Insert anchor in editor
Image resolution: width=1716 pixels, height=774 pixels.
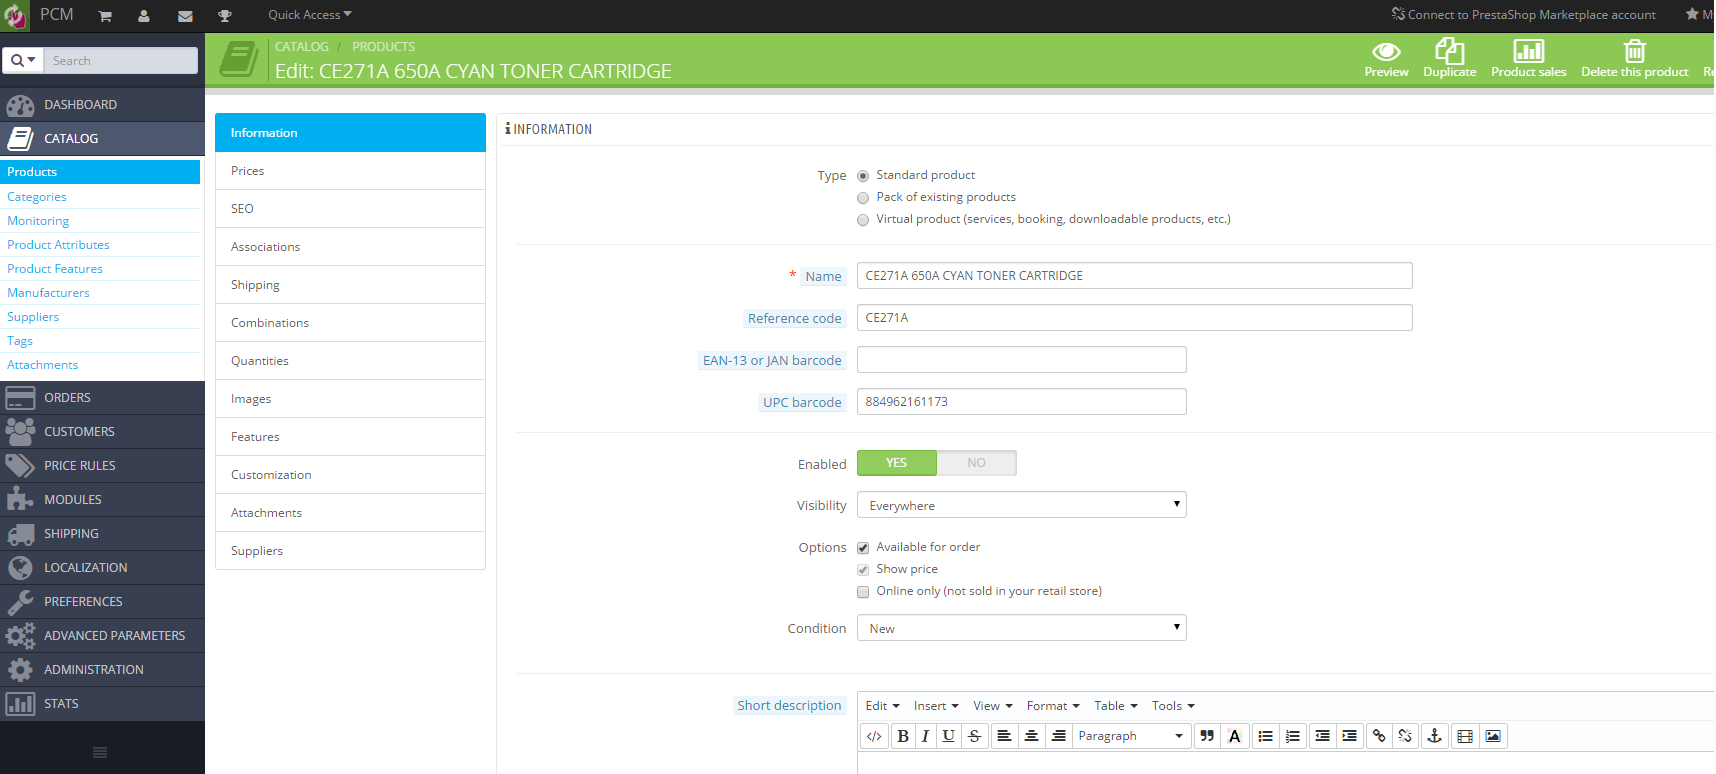1434,736
